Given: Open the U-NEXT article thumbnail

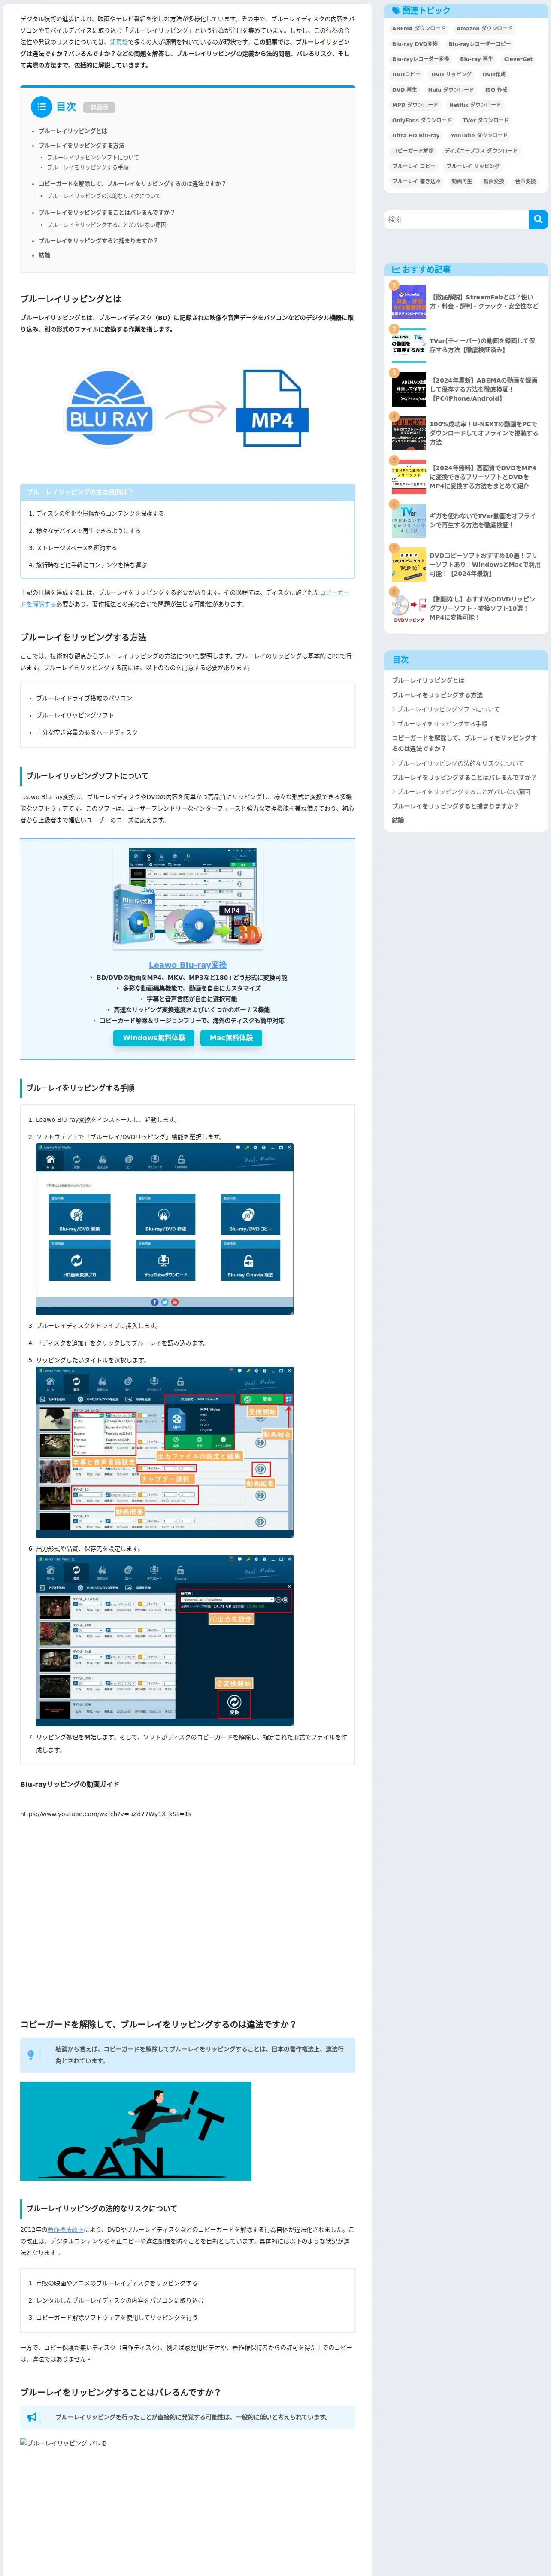Looking at the screenshot, I should pyautogui.click(x=408, y=433).
